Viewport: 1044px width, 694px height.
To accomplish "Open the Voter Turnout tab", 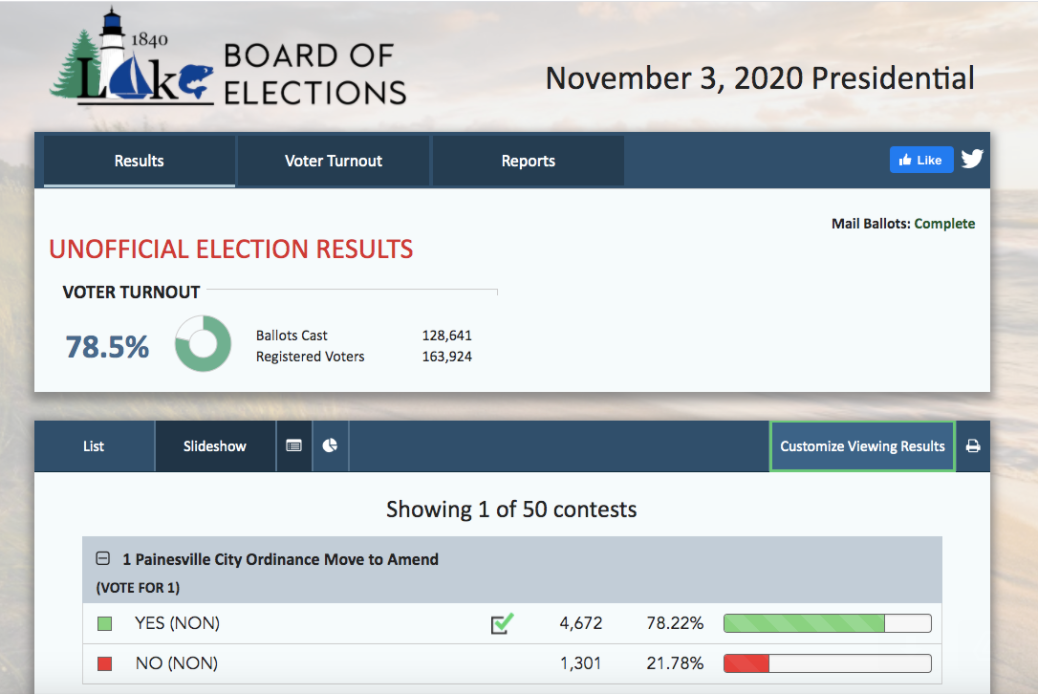I will [x=333, y=161].
